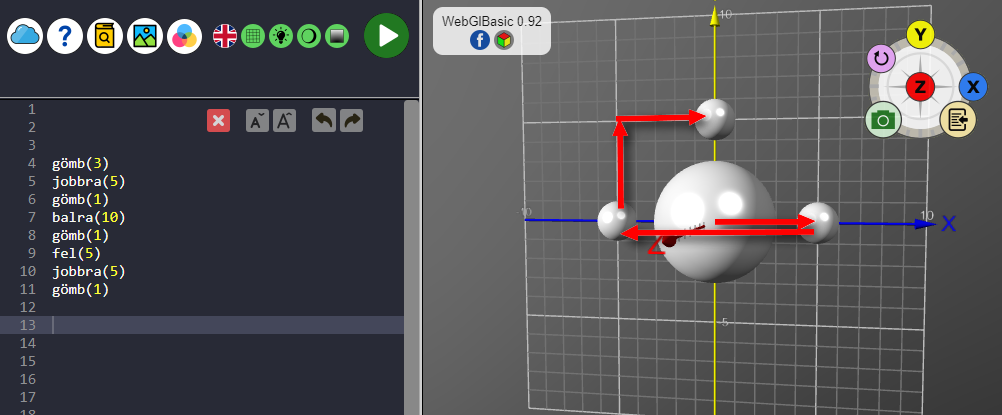Toggle the green grid display button
This screenshot has height=415, width=1002.
point(253,37)
